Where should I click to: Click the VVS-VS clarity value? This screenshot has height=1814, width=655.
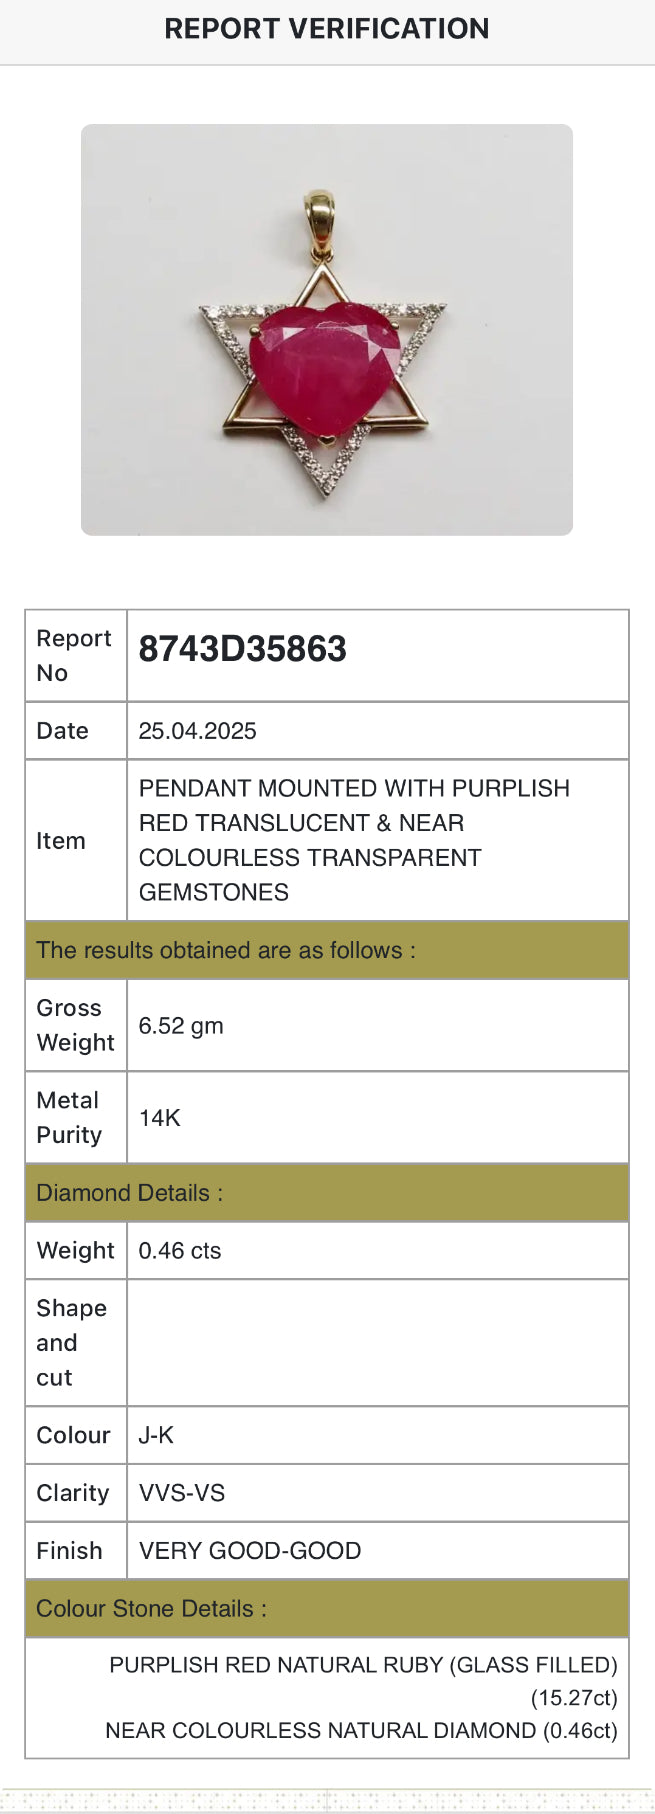(182, 1493)
